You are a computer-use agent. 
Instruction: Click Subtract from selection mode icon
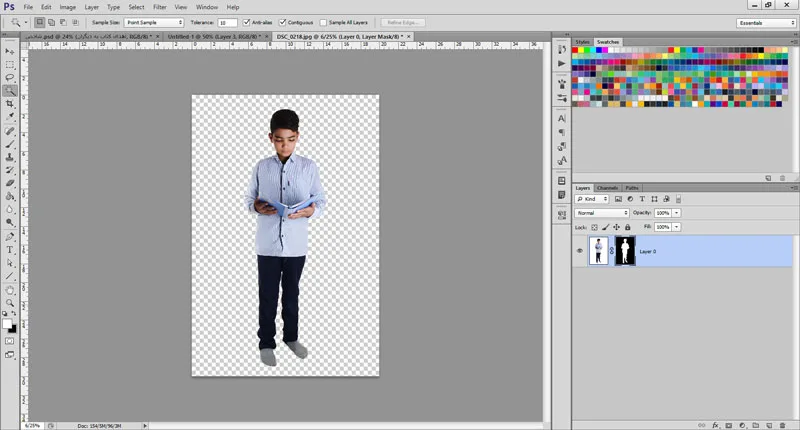coord(63,22)
